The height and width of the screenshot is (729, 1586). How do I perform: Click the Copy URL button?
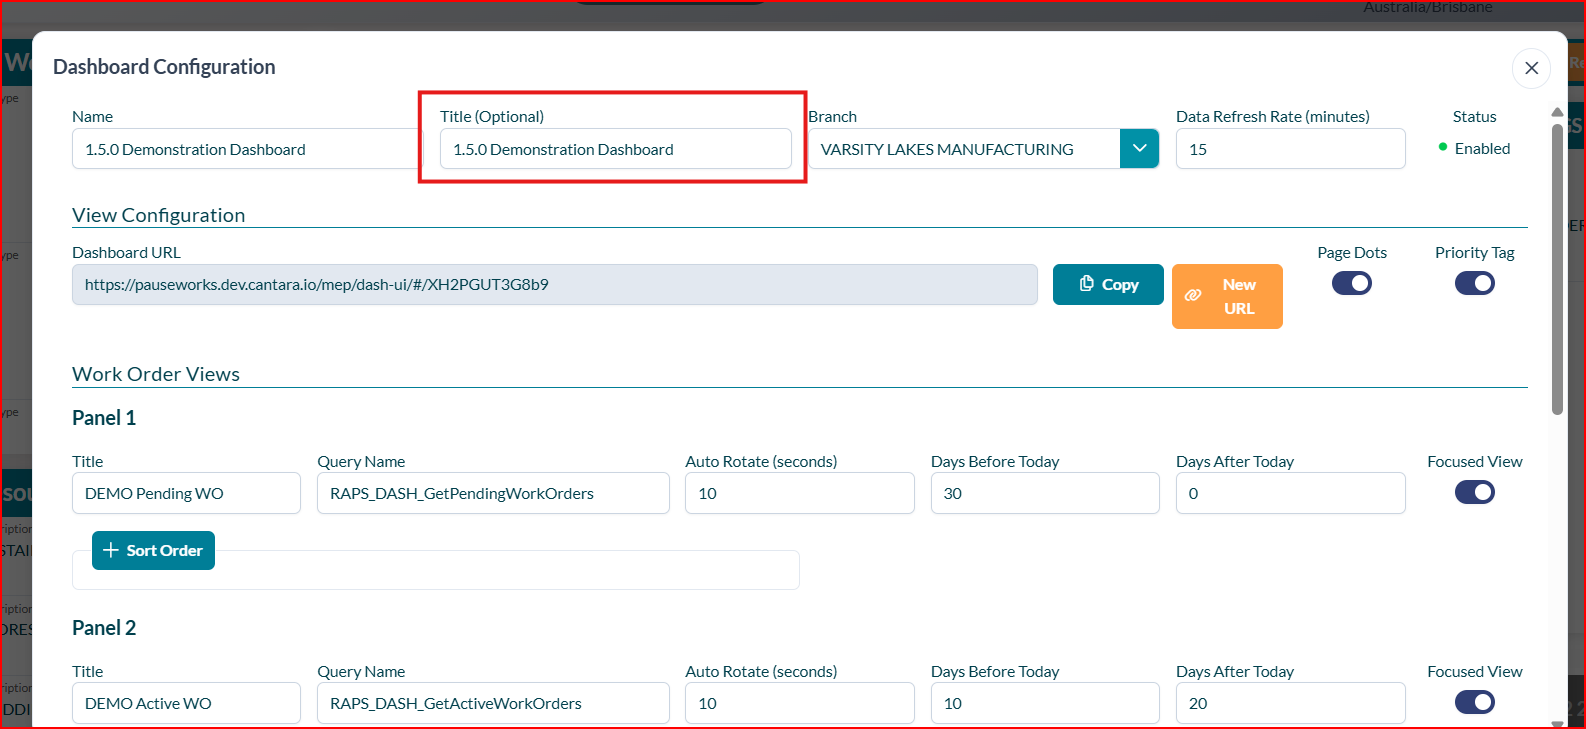coord(1108,285)
